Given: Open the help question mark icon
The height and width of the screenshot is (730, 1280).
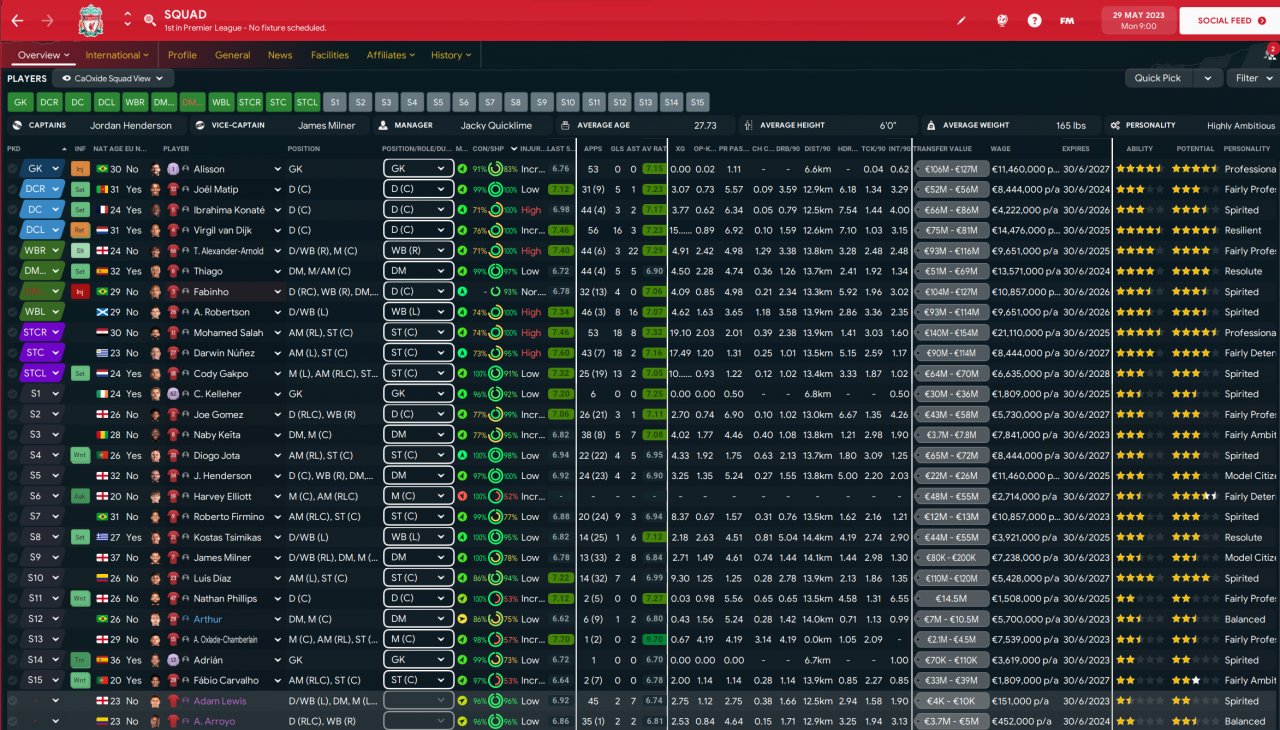Looking at the screenshot, I should pyautogui.click(x=1034, y=20).
